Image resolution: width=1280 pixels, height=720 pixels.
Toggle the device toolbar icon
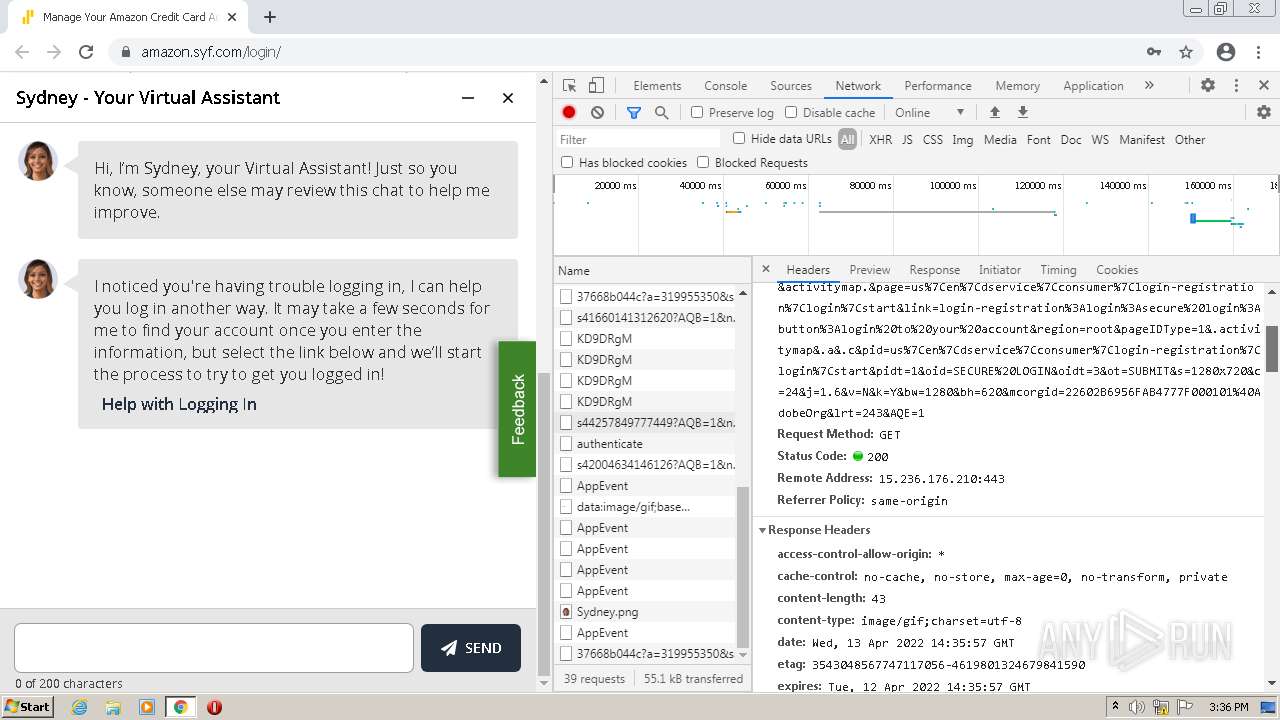click(x=596, y=86)
